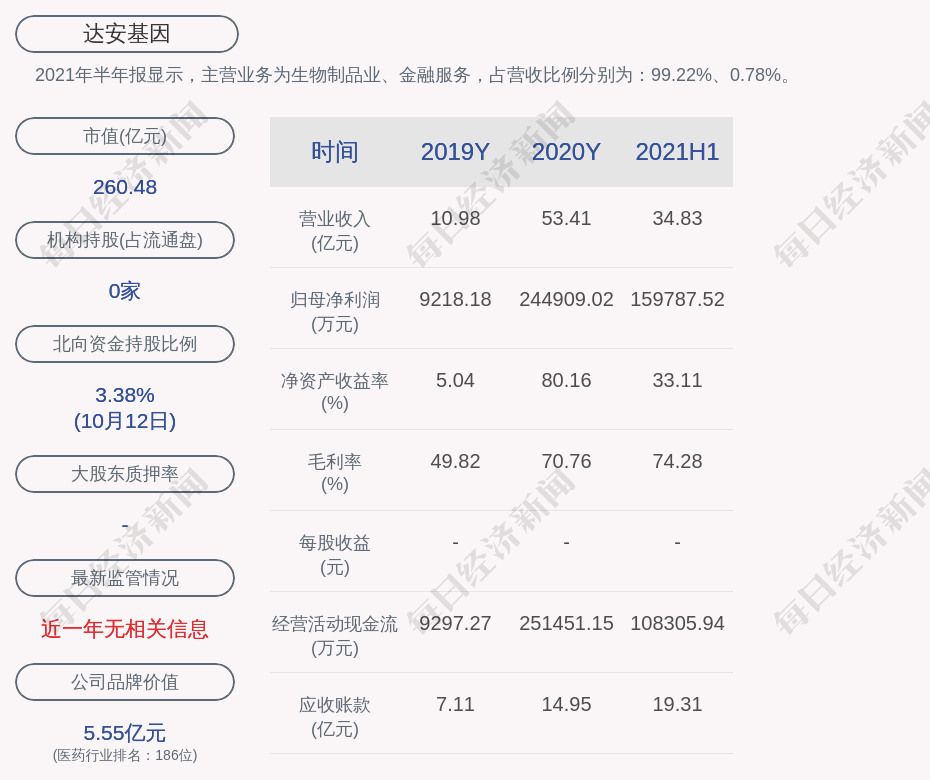Select the 2021H1 column header

[x=677, y=152]
